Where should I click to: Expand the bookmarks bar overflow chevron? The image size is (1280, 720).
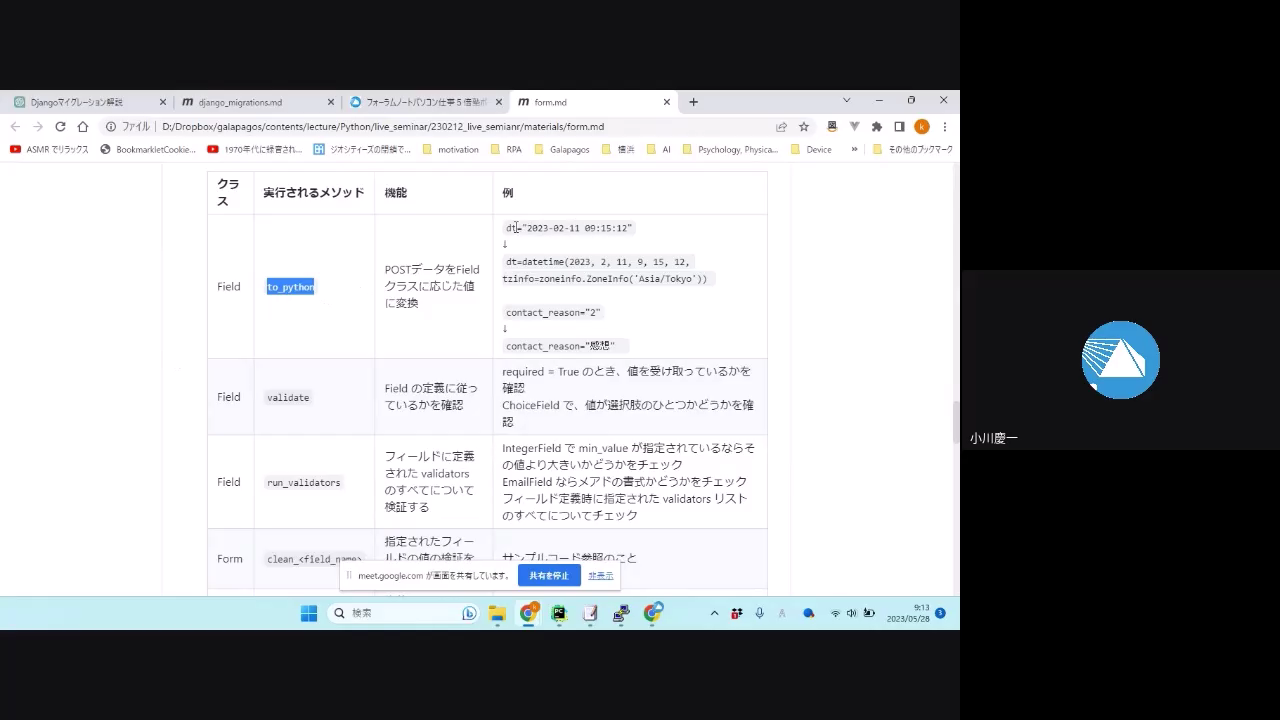tap(854, 149)
